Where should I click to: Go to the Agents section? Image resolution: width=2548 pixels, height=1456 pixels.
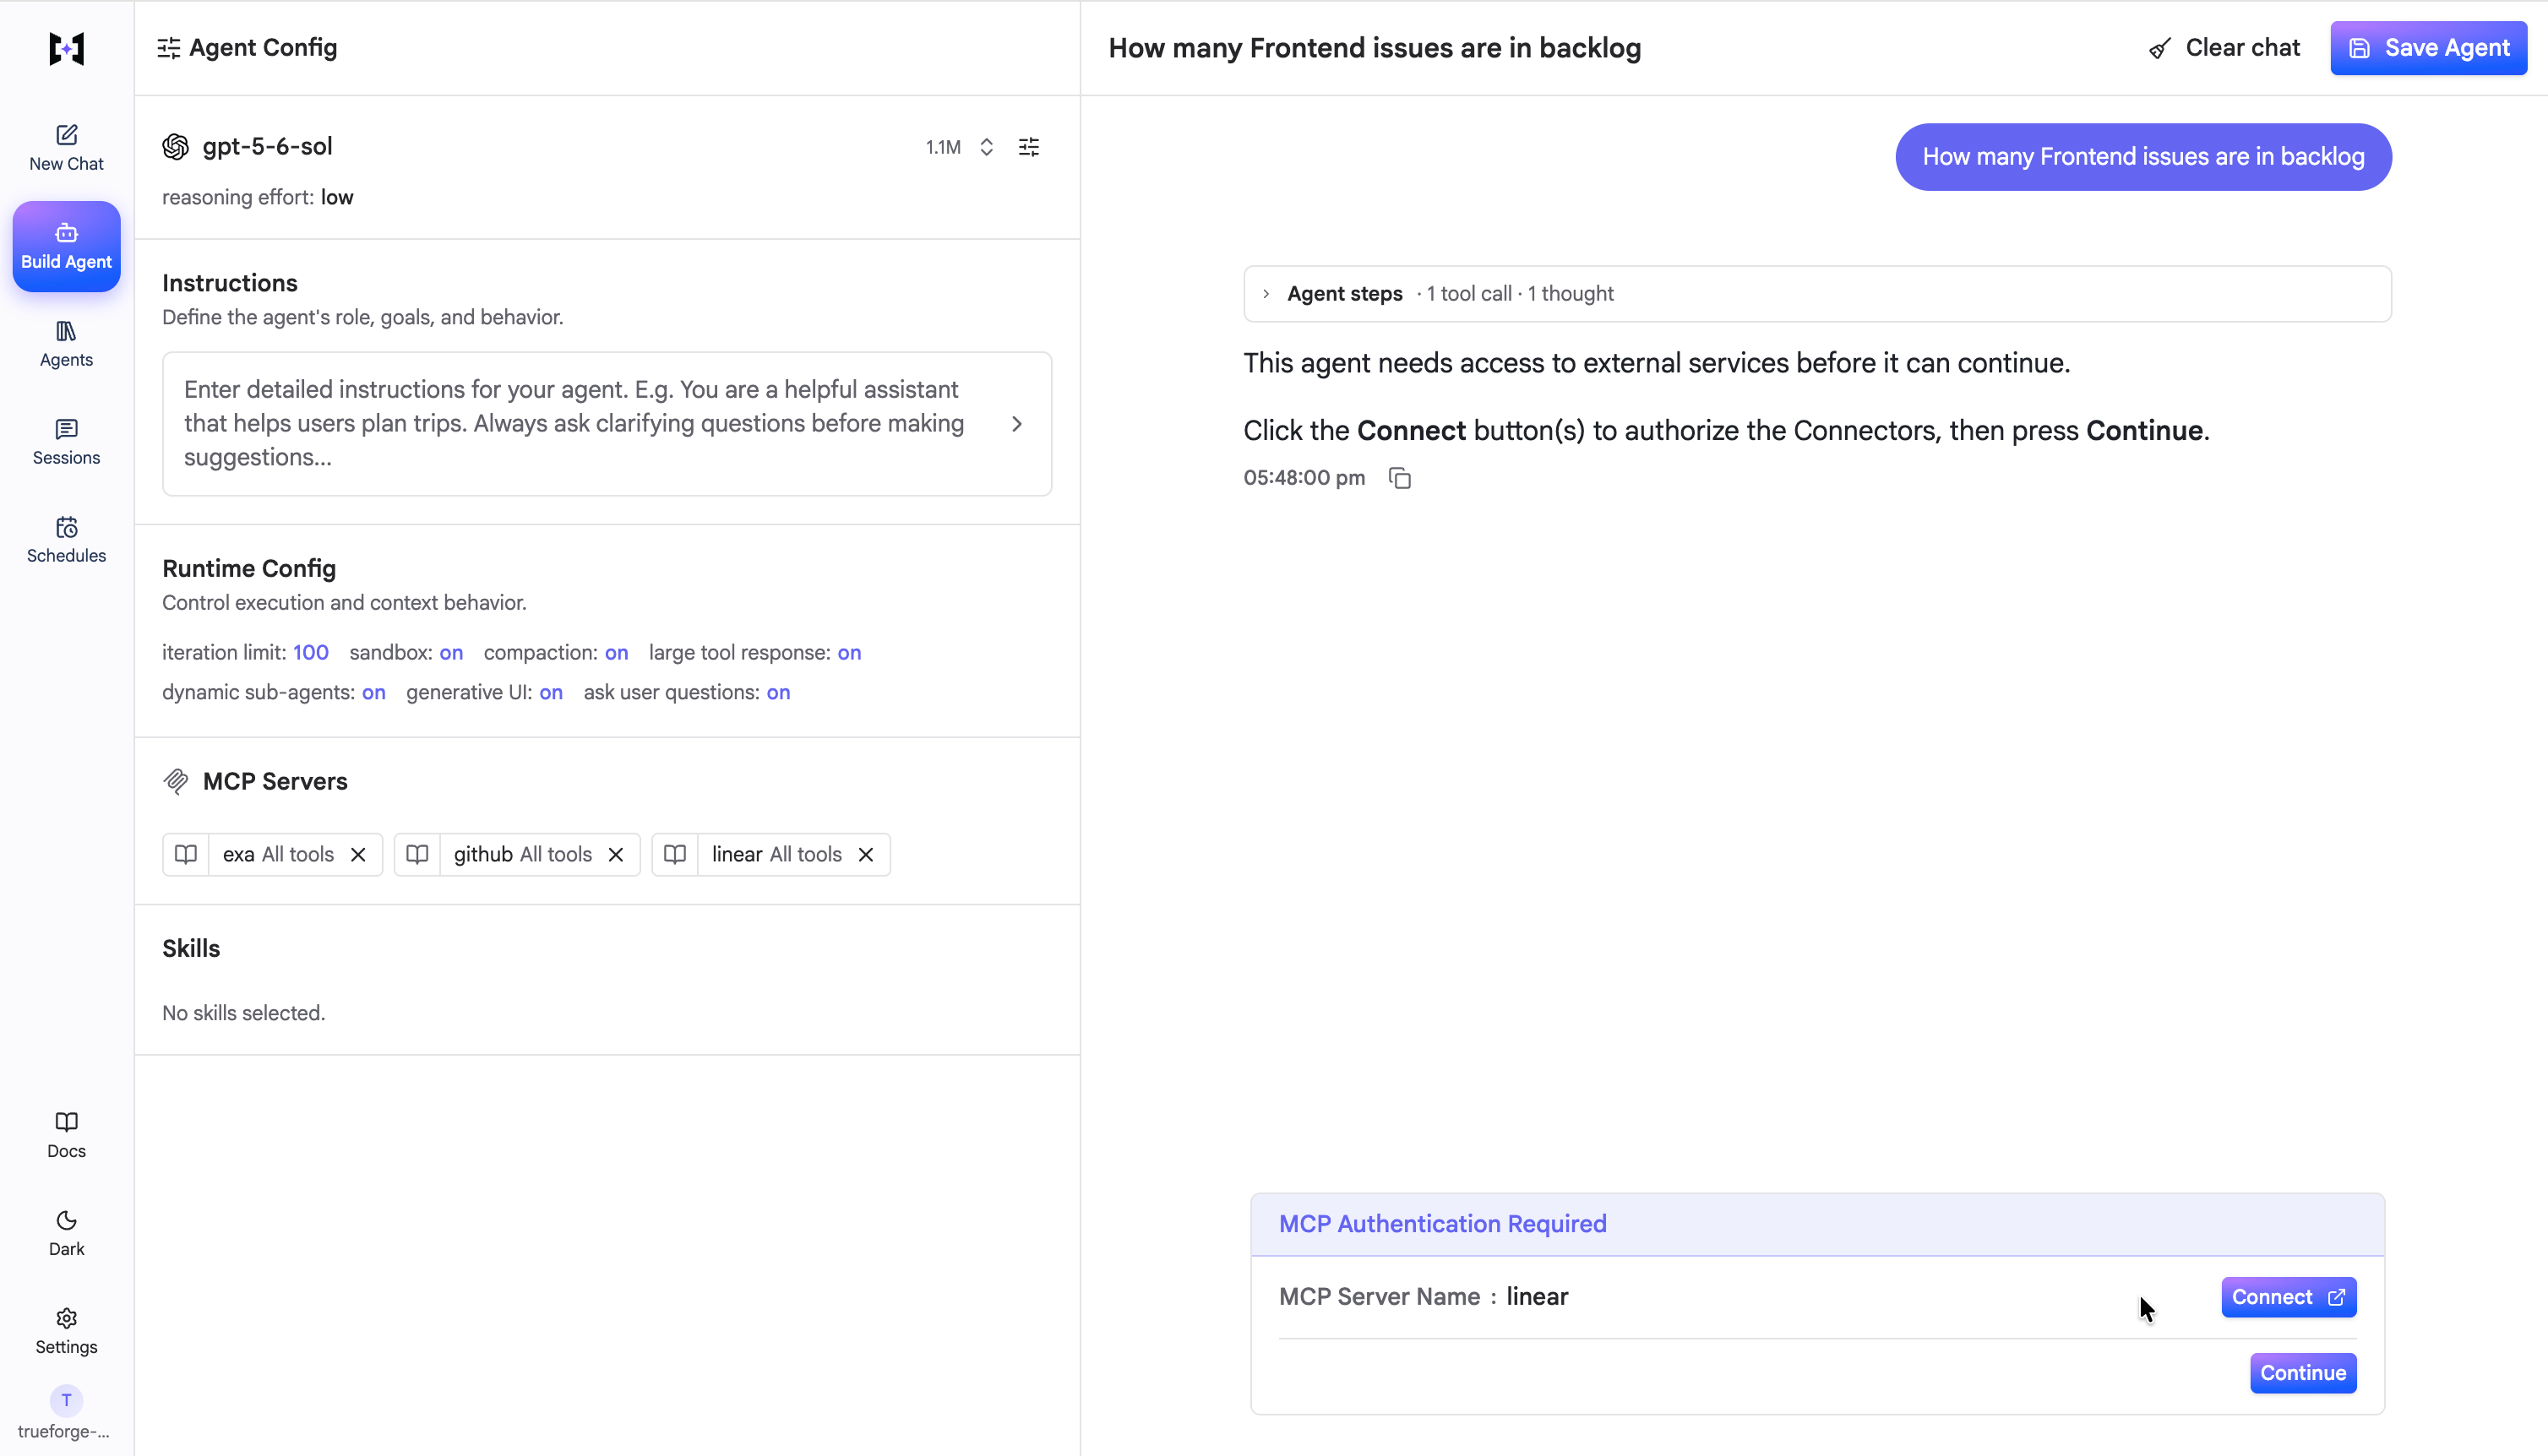66,343
